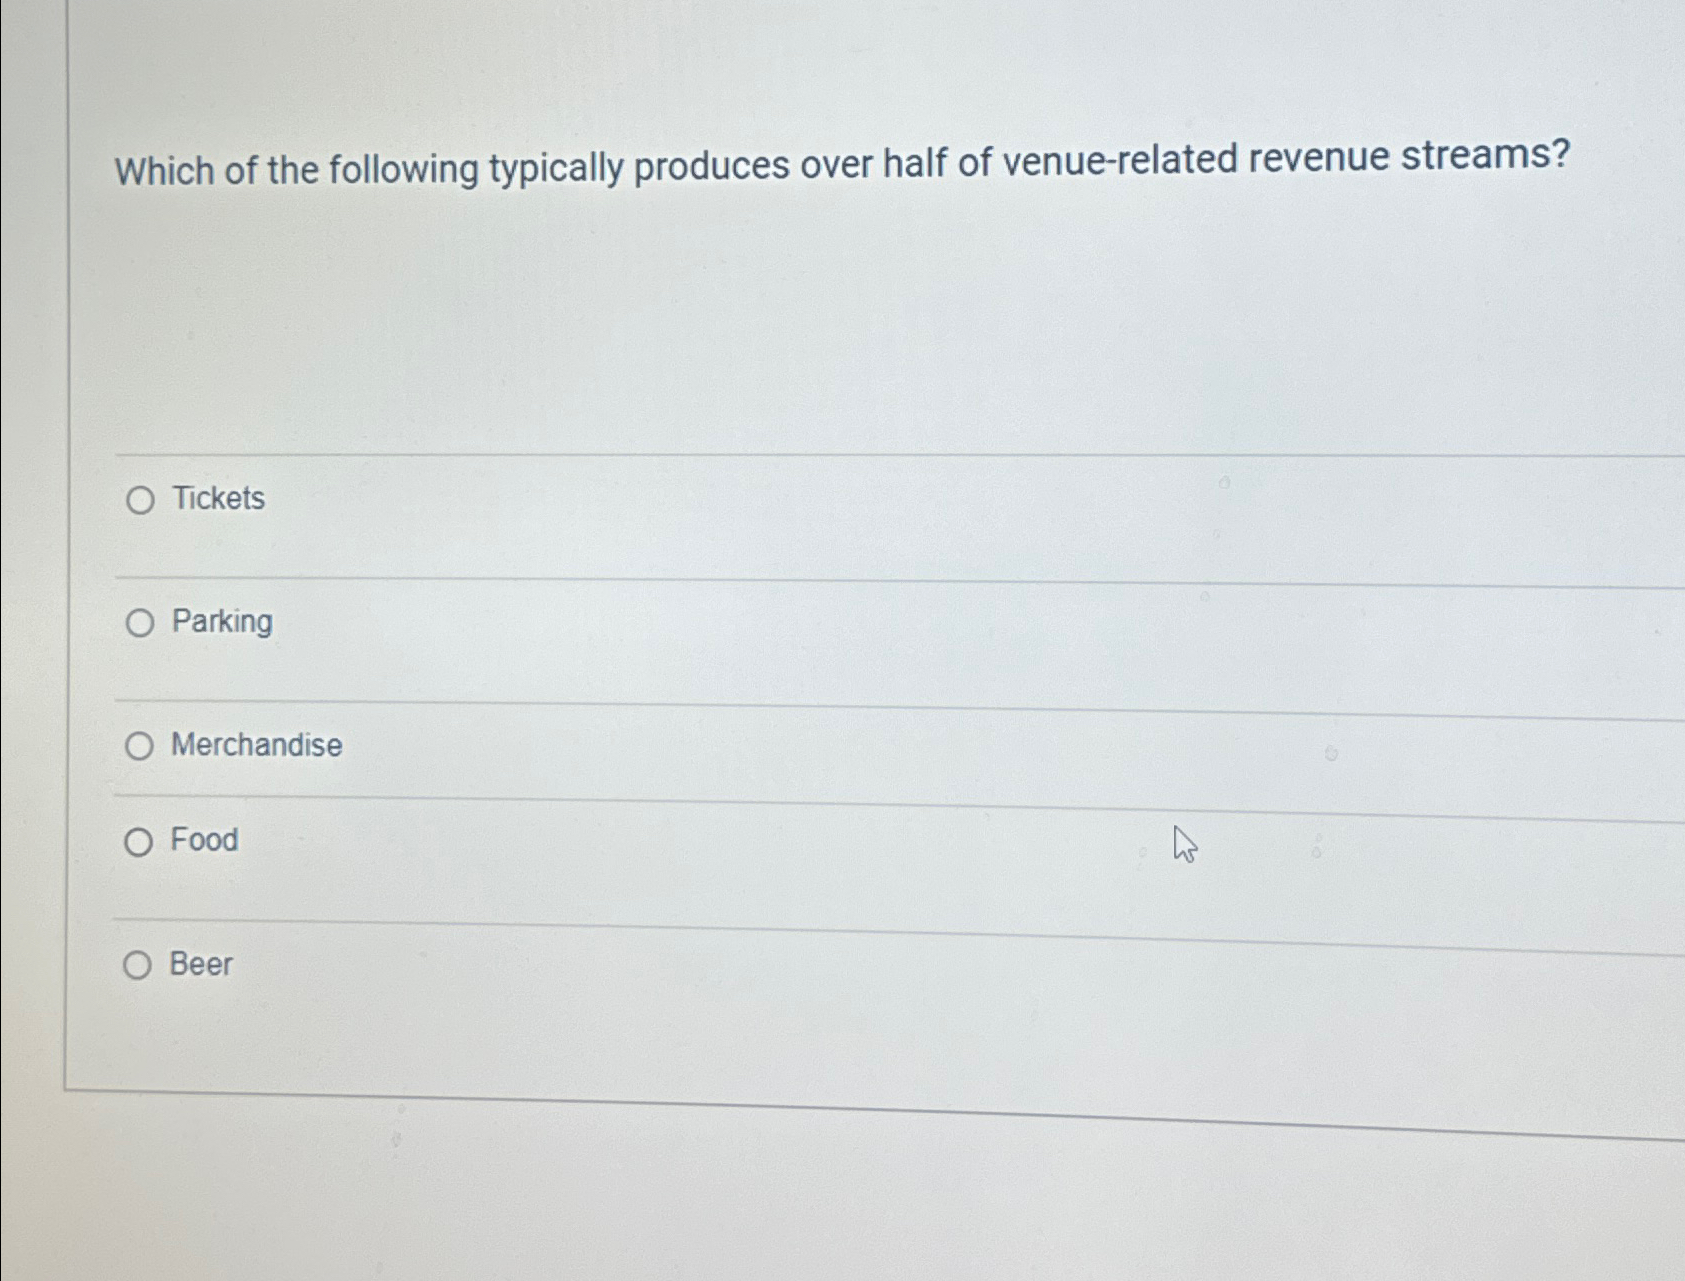Click the Beer answer label text
1685x1281 pixels.
click(201, 964)
